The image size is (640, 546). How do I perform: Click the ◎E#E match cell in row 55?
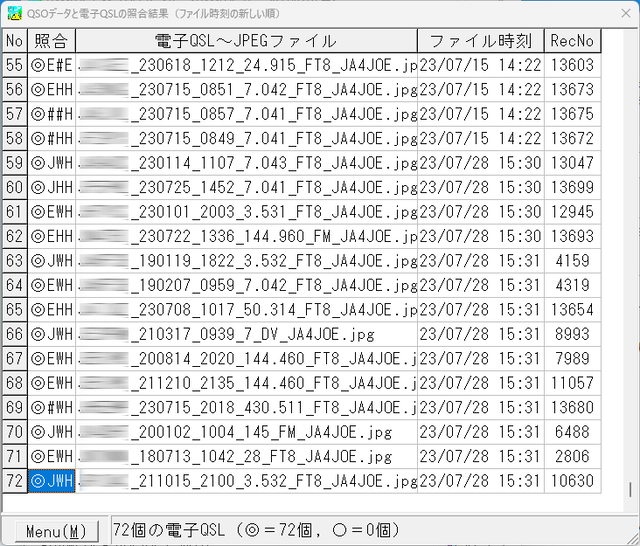click(51, 65)
